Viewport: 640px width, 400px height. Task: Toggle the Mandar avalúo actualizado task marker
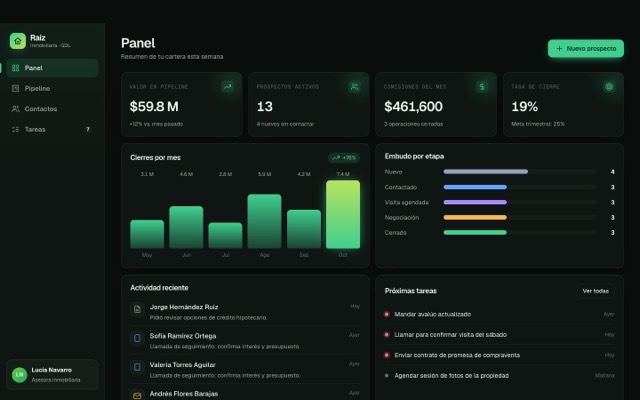[387, 314]
